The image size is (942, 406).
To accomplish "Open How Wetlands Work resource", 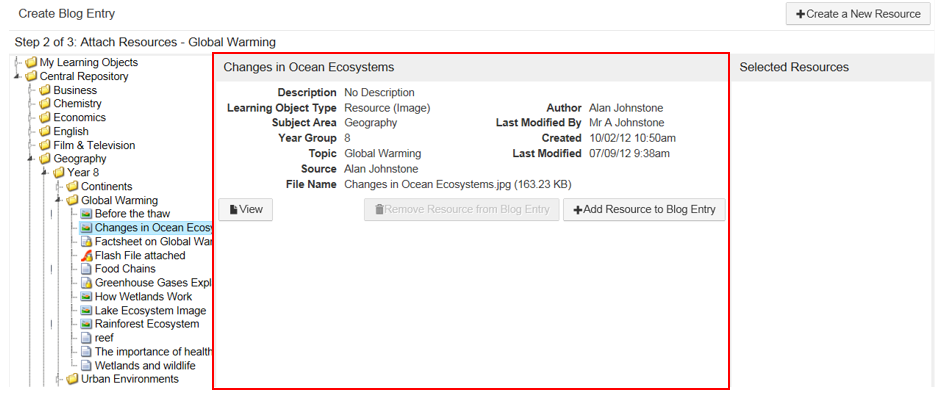I will (x=143, y=297).
